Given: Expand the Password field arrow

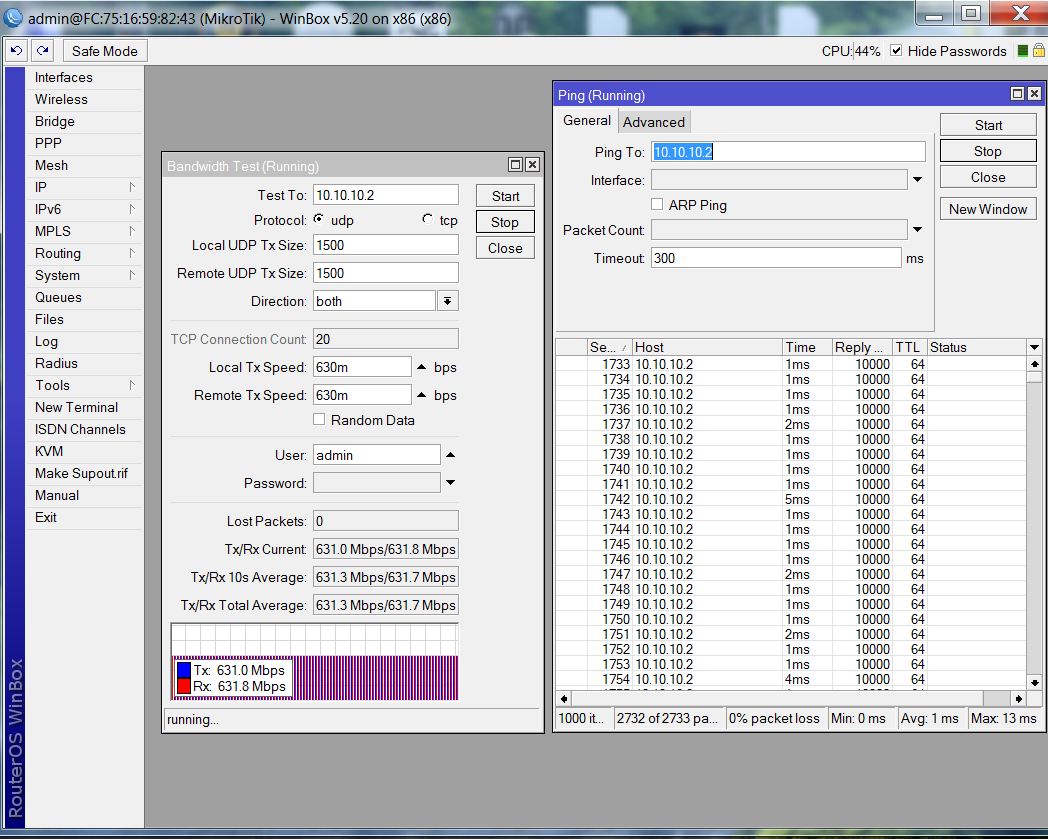Looking at the screenshot, I should (x=450, y=483).
